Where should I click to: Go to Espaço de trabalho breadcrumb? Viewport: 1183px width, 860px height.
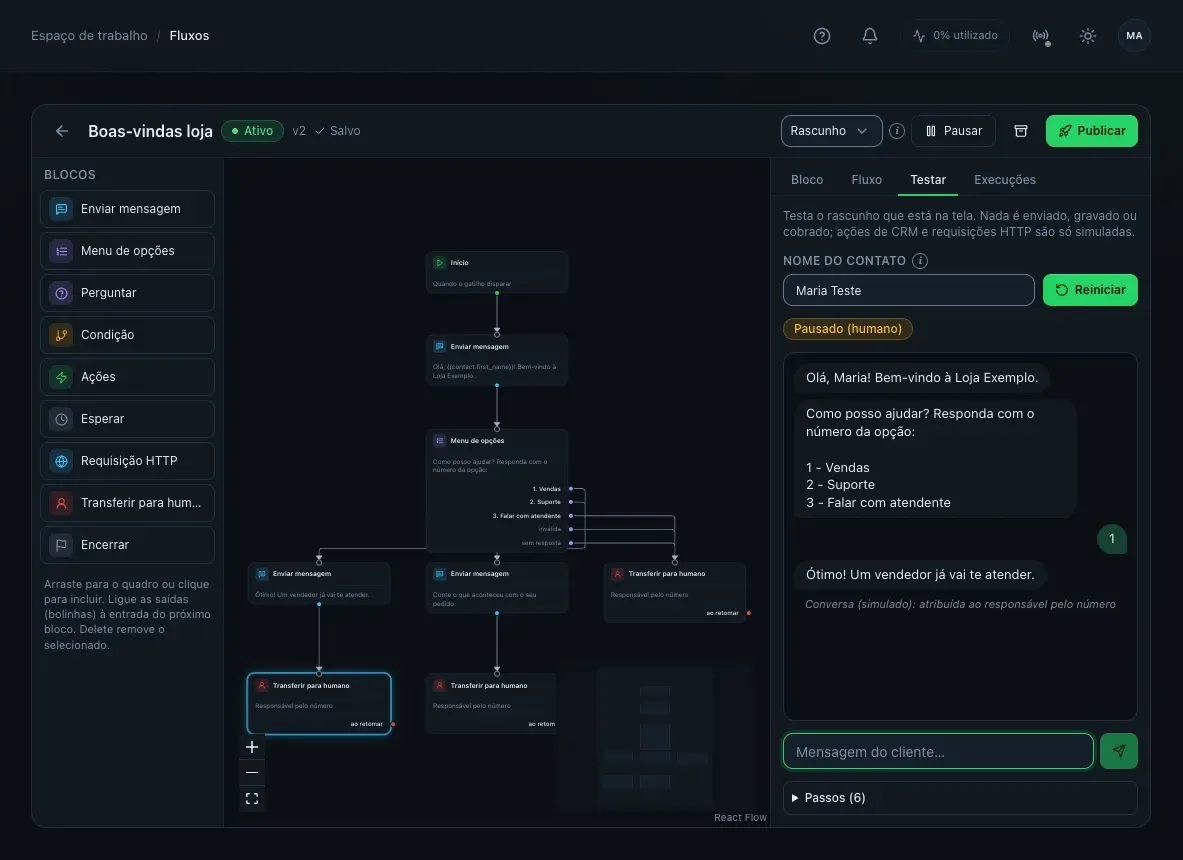(89, 35)
